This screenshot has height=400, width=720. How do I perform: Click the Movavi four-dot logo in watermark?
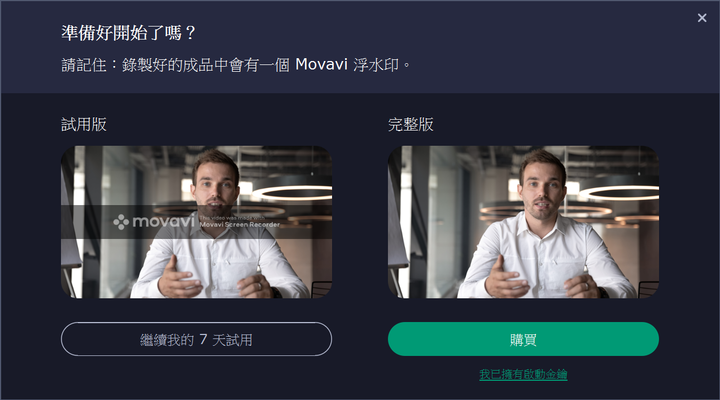coord(121,222)
